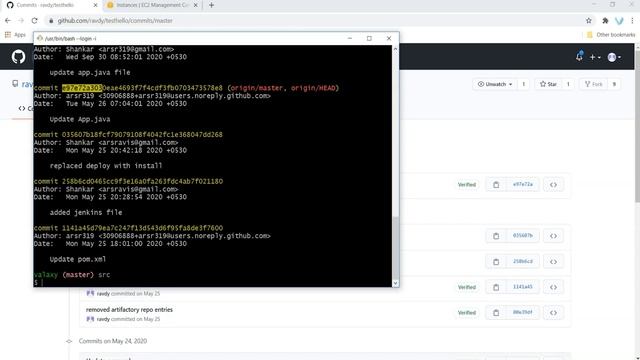
Task: Open commit 258b6cd link
Action: coord(523,261)
